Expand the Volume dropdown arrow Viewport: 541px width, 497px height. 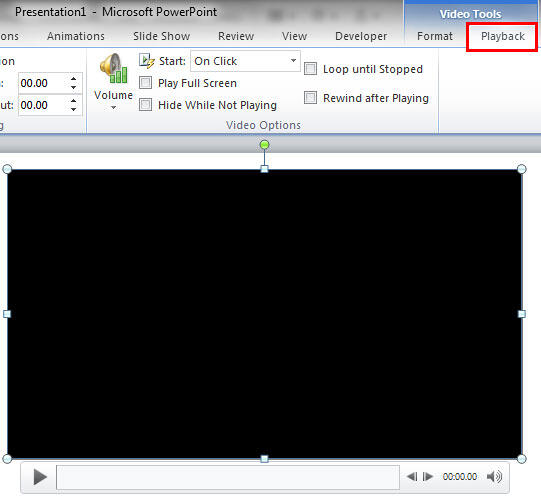pyautogui.click(x=114, y=108)
